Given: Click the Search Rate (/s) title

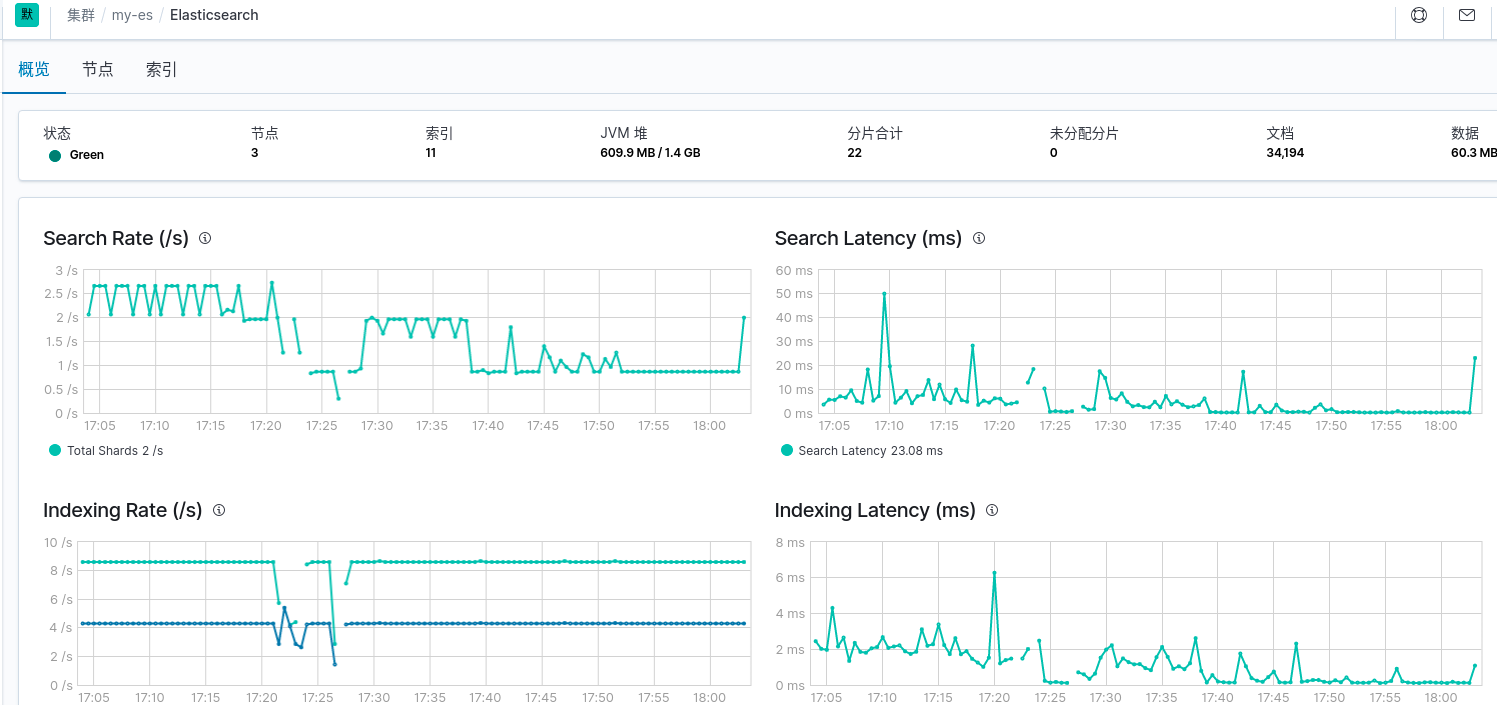Looking at the screenshot, I should (116, 238).
